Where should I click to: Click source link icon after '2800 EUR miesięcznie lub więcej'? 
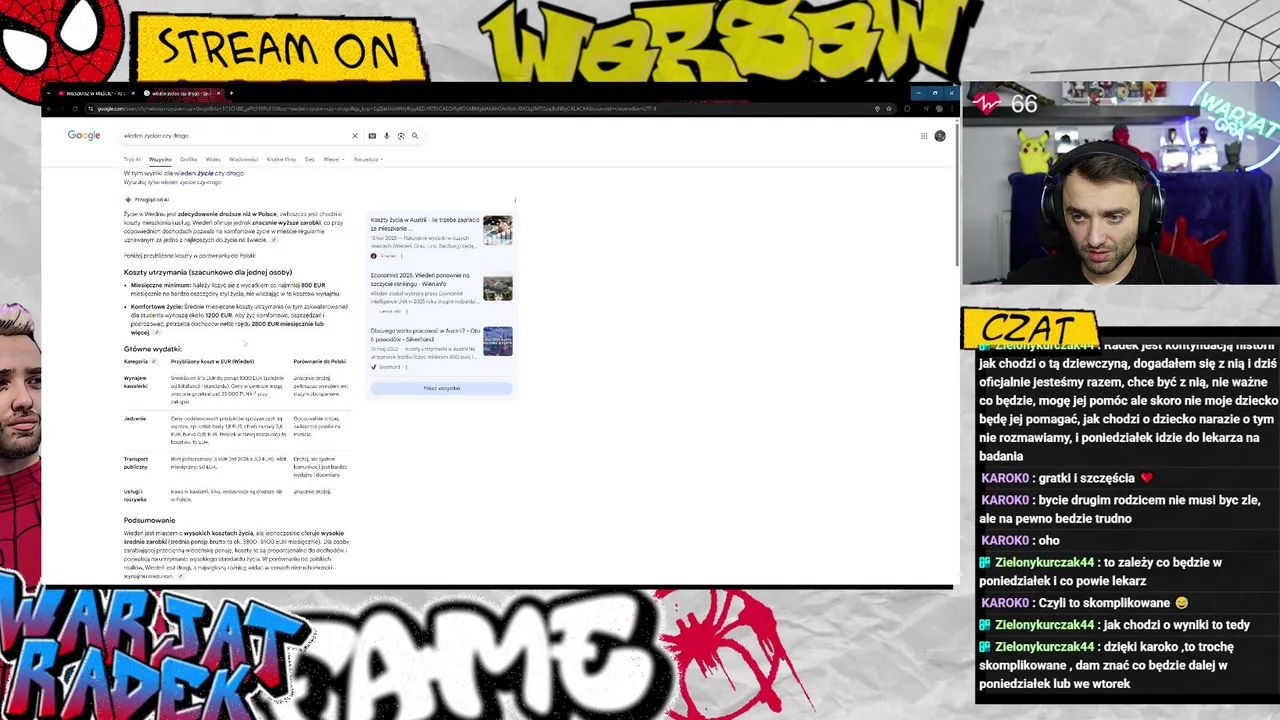[157, 332]
